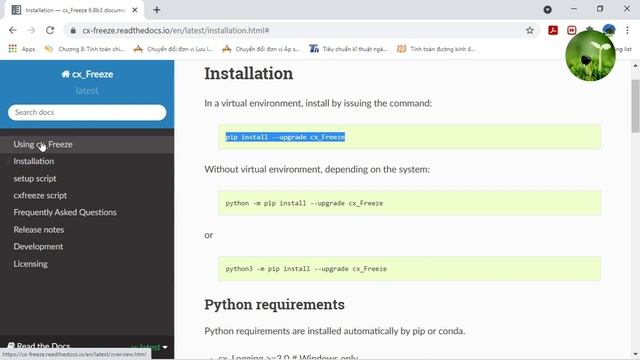
Task: Click the scrollbar up arrow
Action: pyautogui.click(x=635, y=66)
